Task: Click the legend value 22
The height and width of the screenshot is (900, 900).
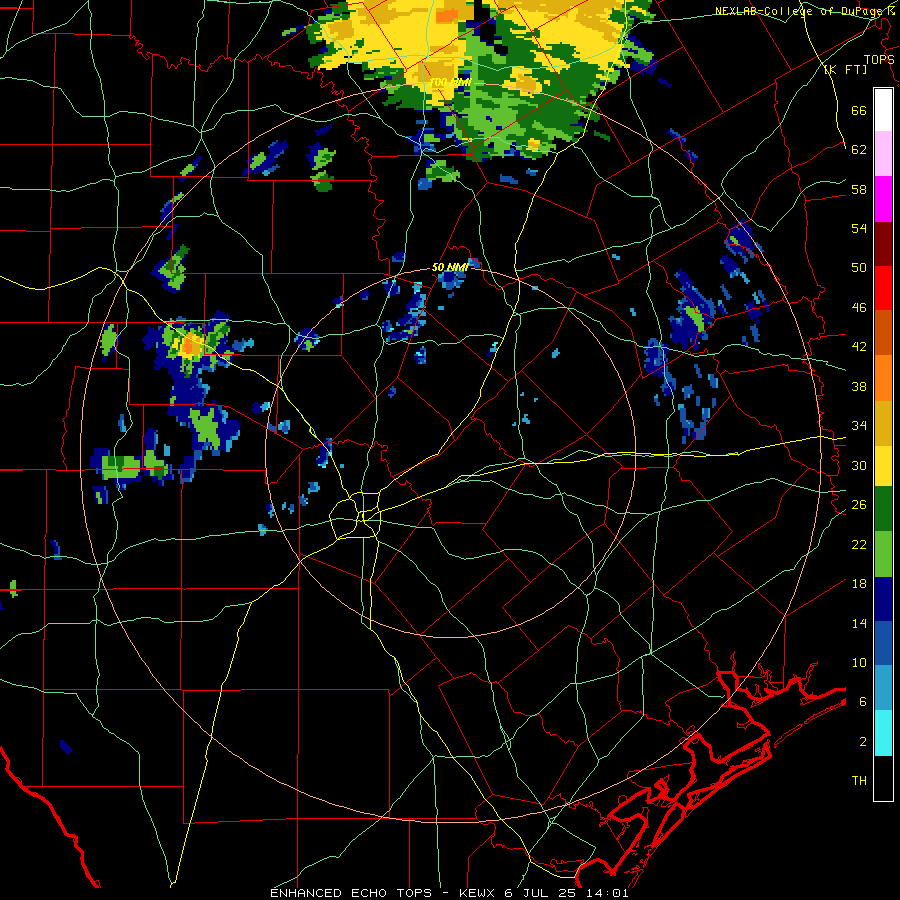Action: pyautogui.click(x=859, y=544)
